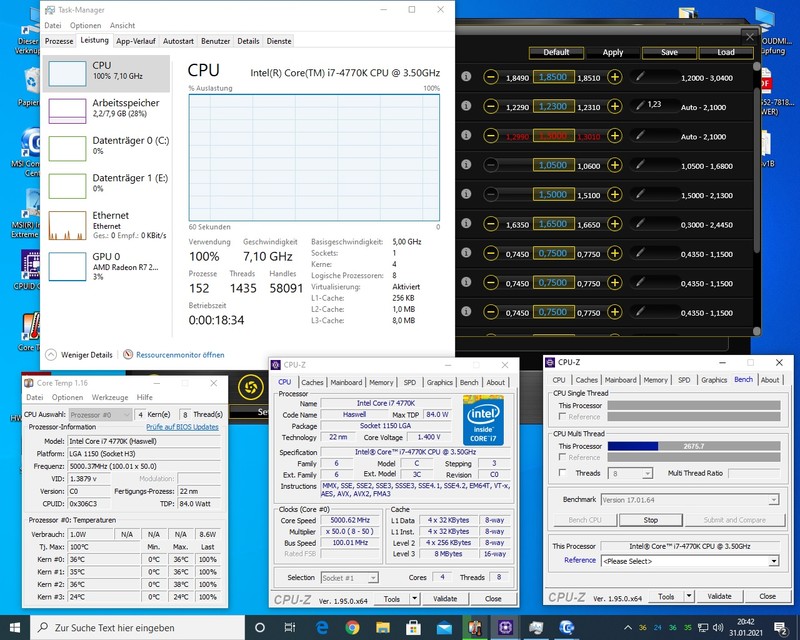Open the Windows Start menu
The image size is (800, 640).
[x=15, y=627]
